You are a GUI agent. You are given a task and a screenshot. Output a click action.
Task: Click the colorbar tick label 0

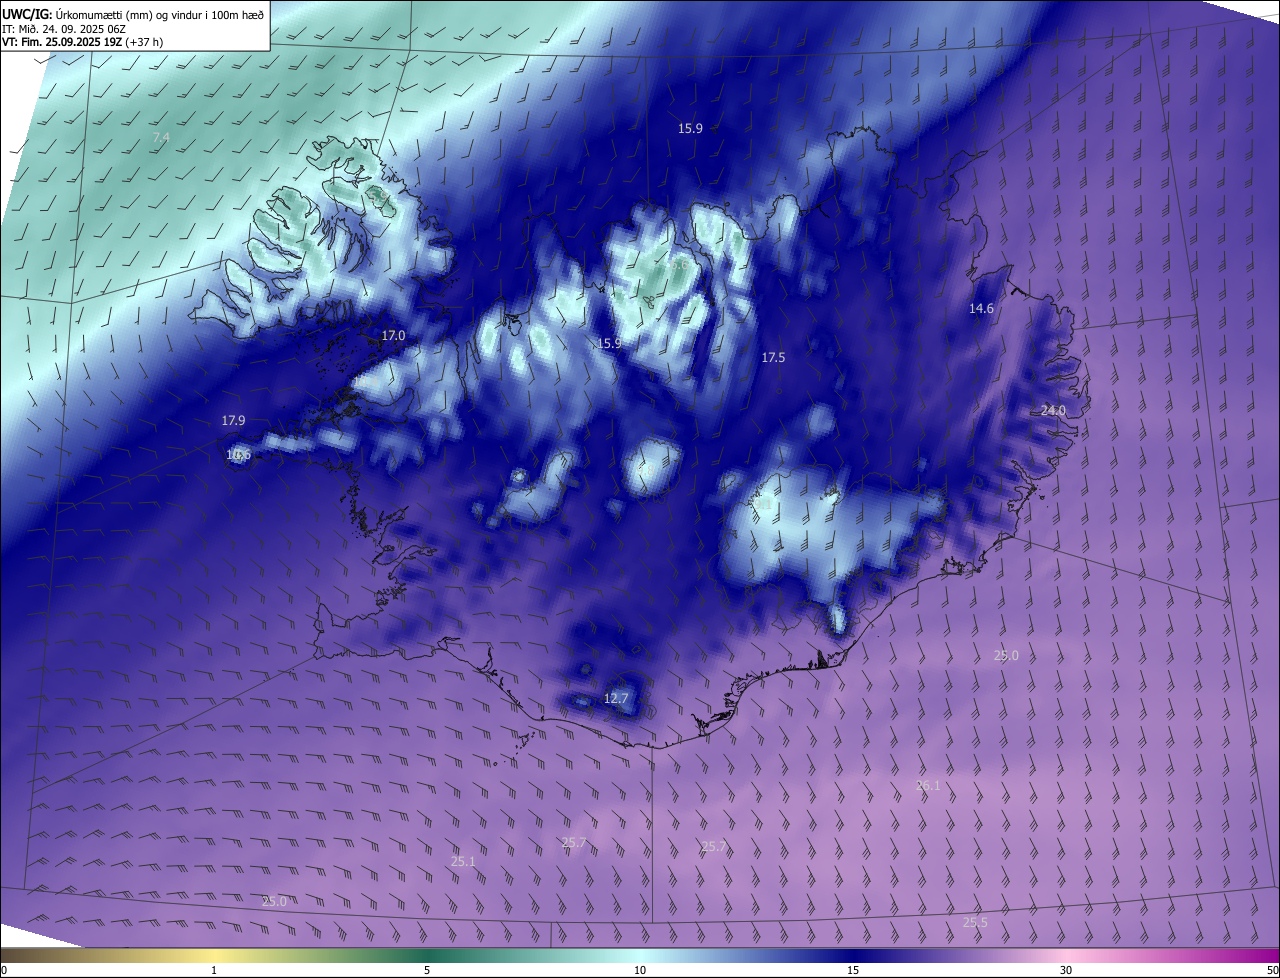coord(4,971)
